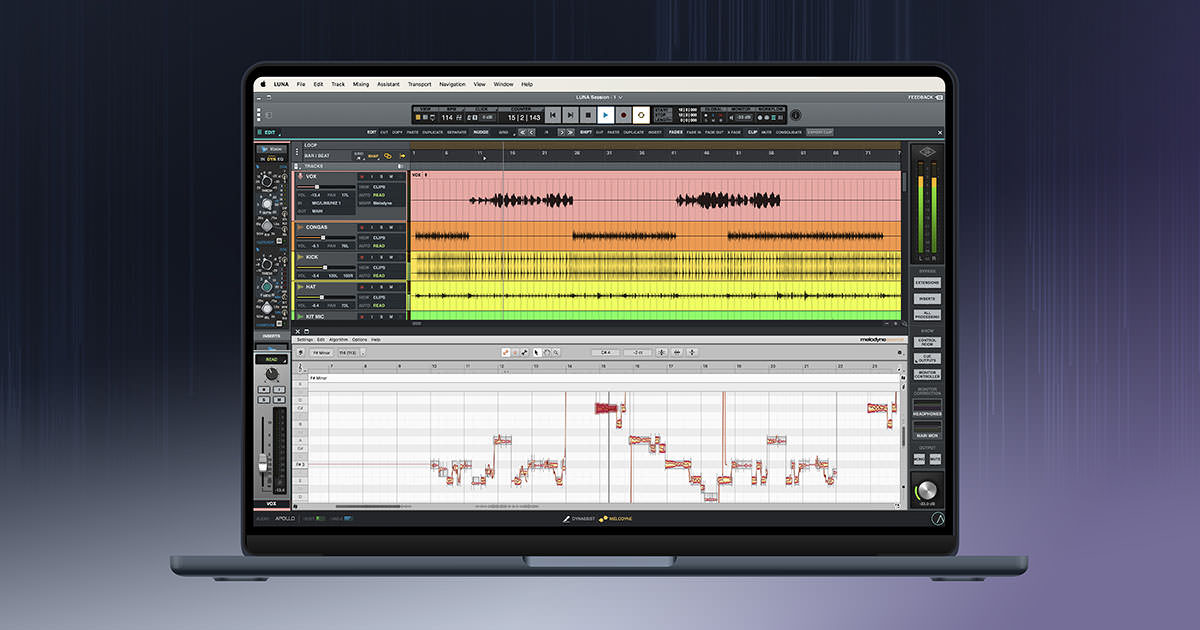The image size is (1200, 630).
Task: Click the VOX track microphone icon
Action: [299, 176]
